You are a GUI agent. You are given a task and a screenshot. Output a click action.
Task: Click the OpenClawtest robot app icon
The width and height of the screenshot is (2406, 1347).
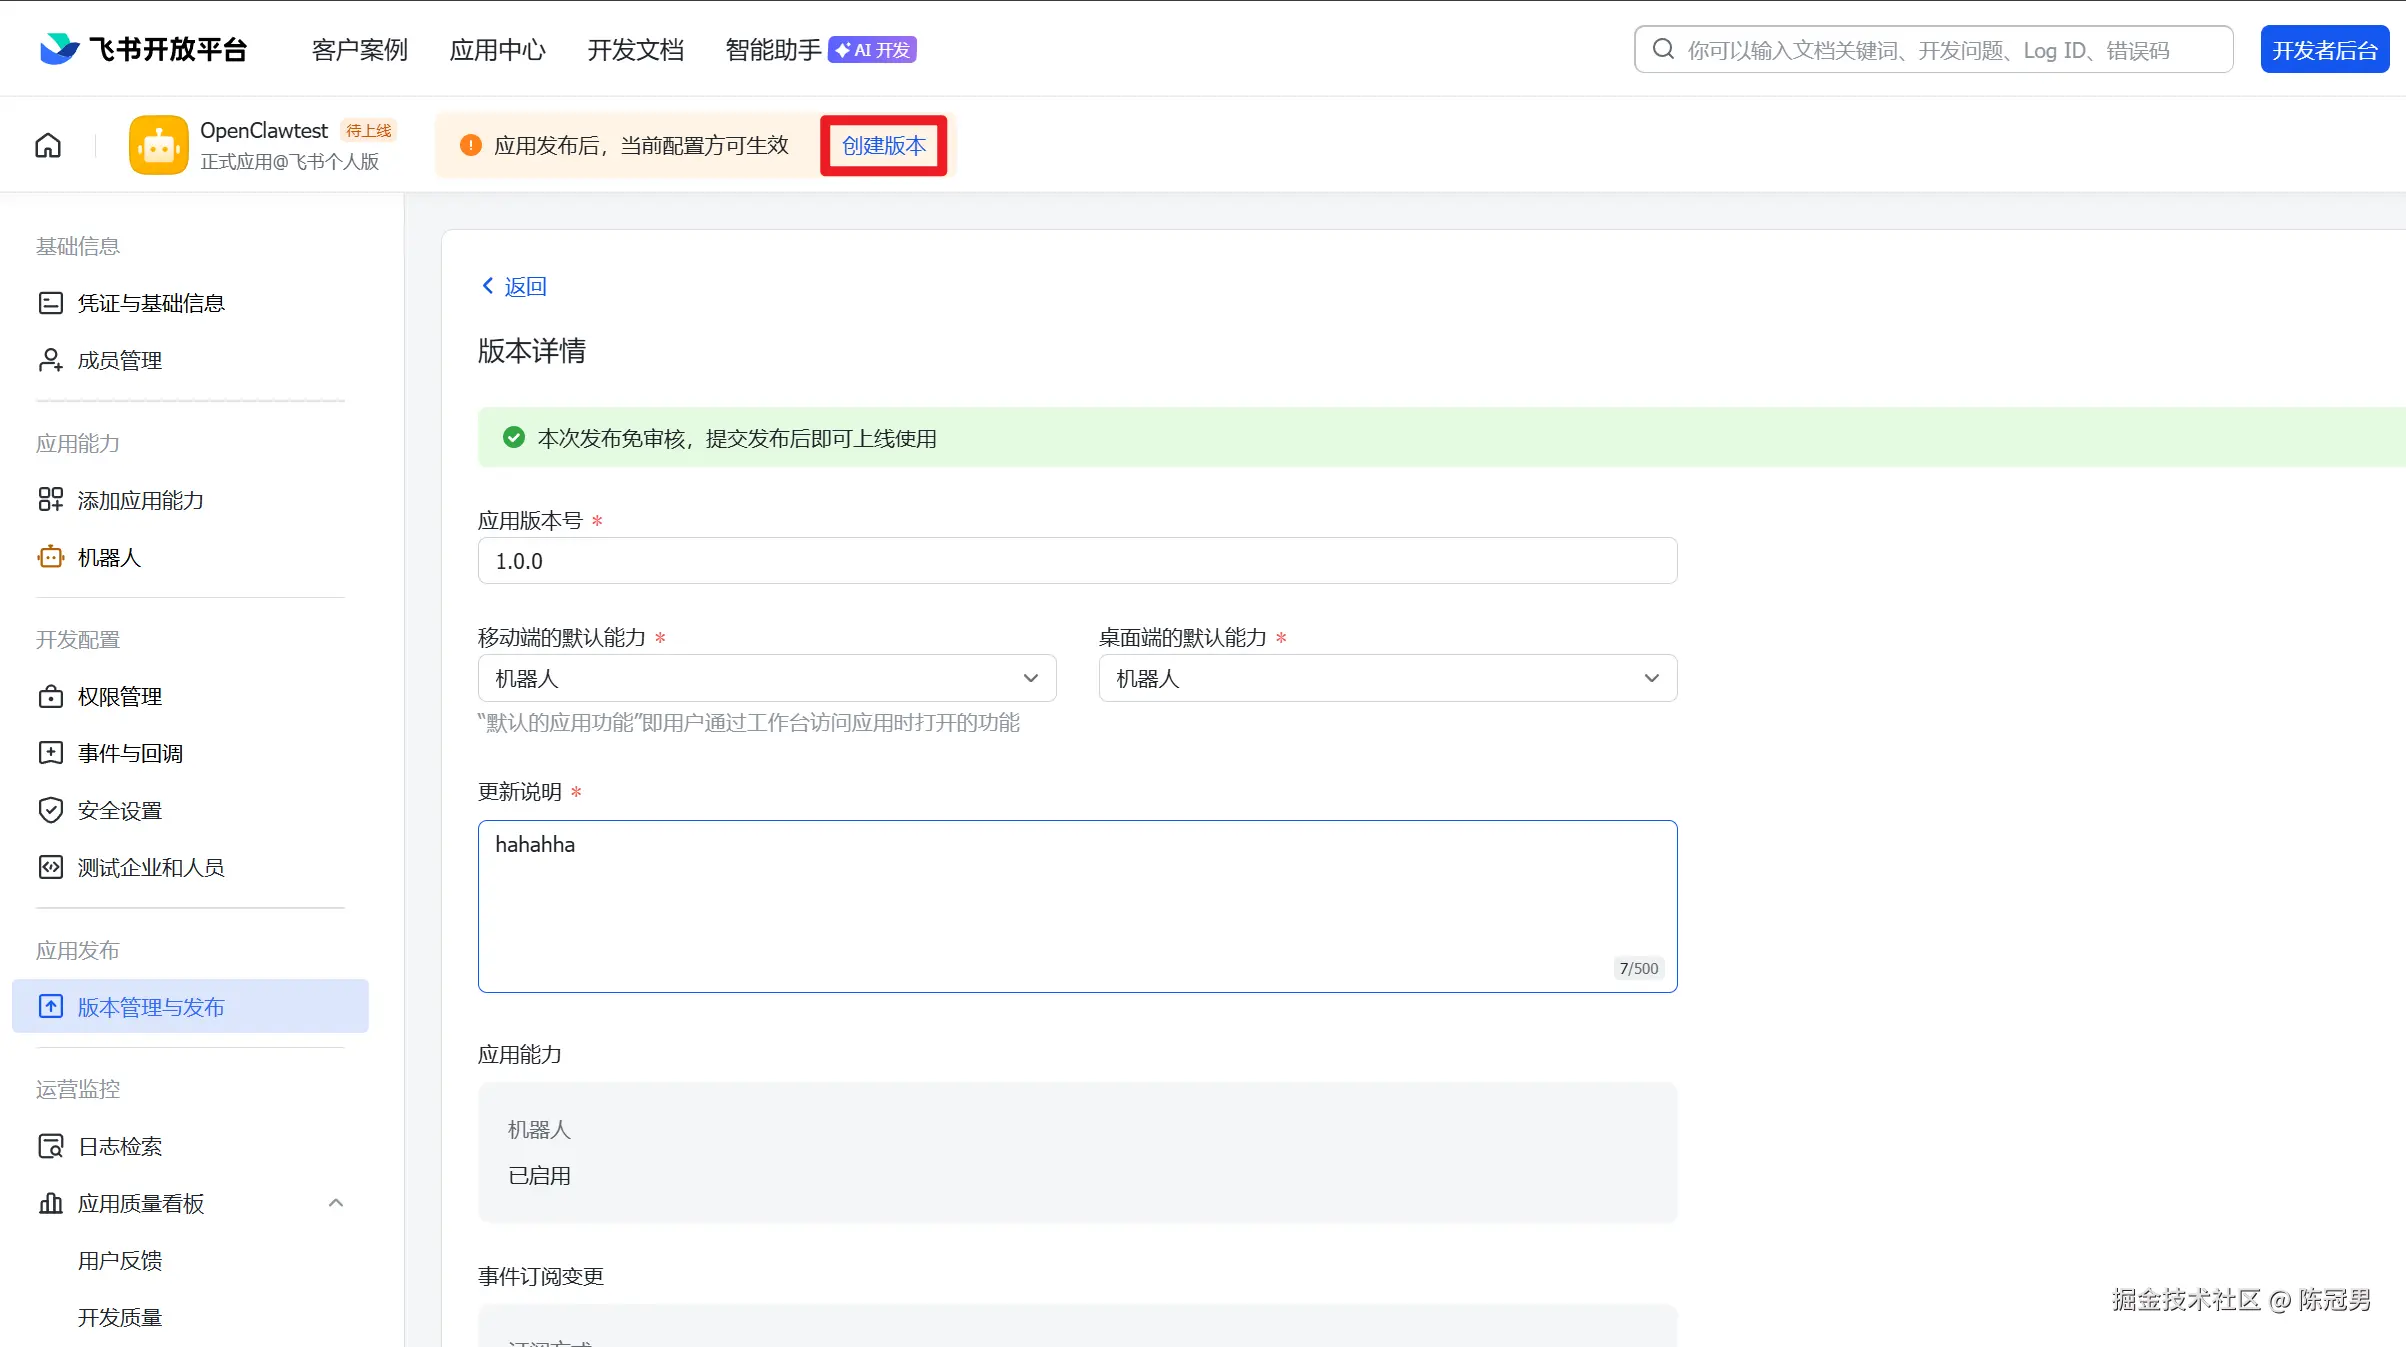pyautogui.click(x=158, y=146)
